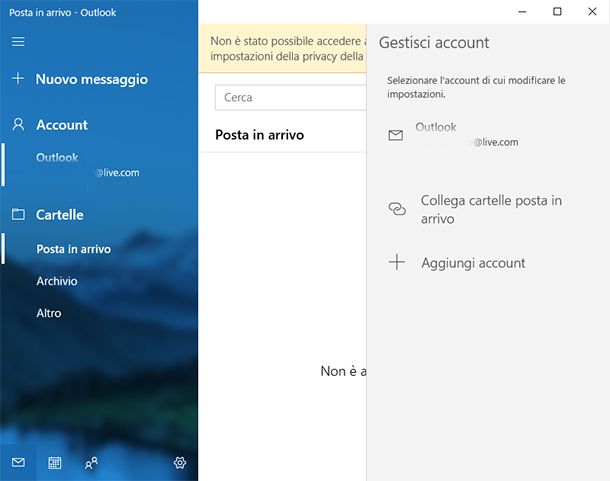Open the Account section heading

pos(62,125)
